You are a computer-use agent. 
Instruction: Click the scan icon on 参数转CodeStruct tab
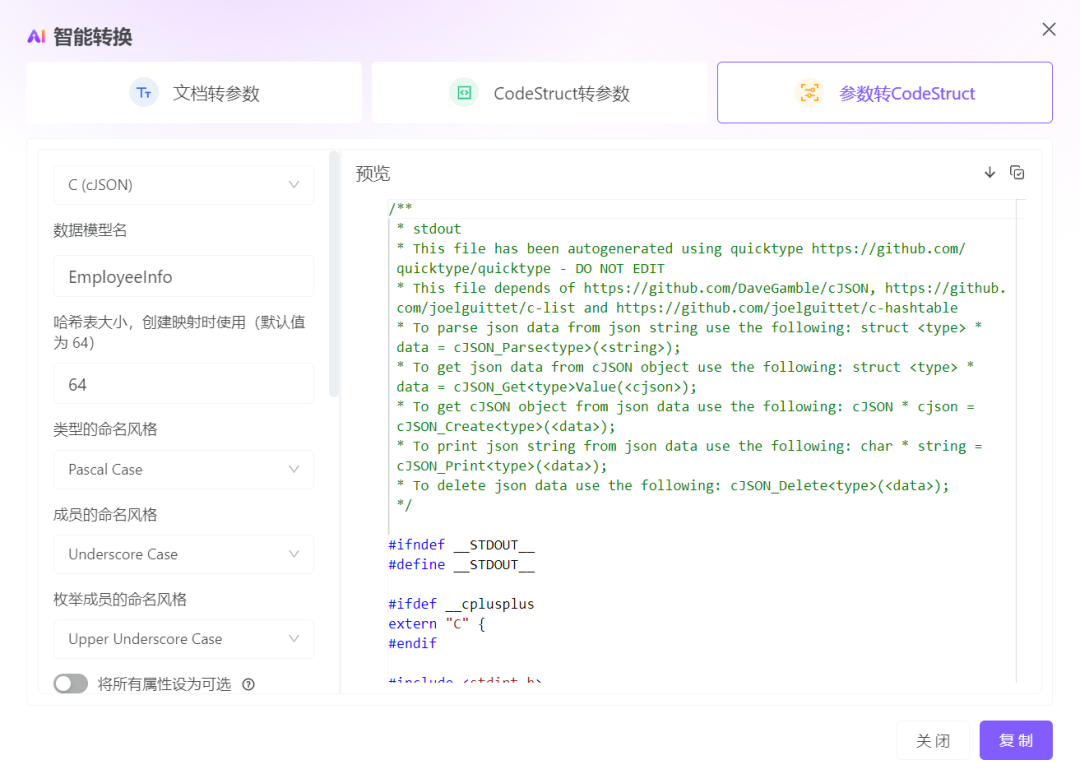(809, 92)
